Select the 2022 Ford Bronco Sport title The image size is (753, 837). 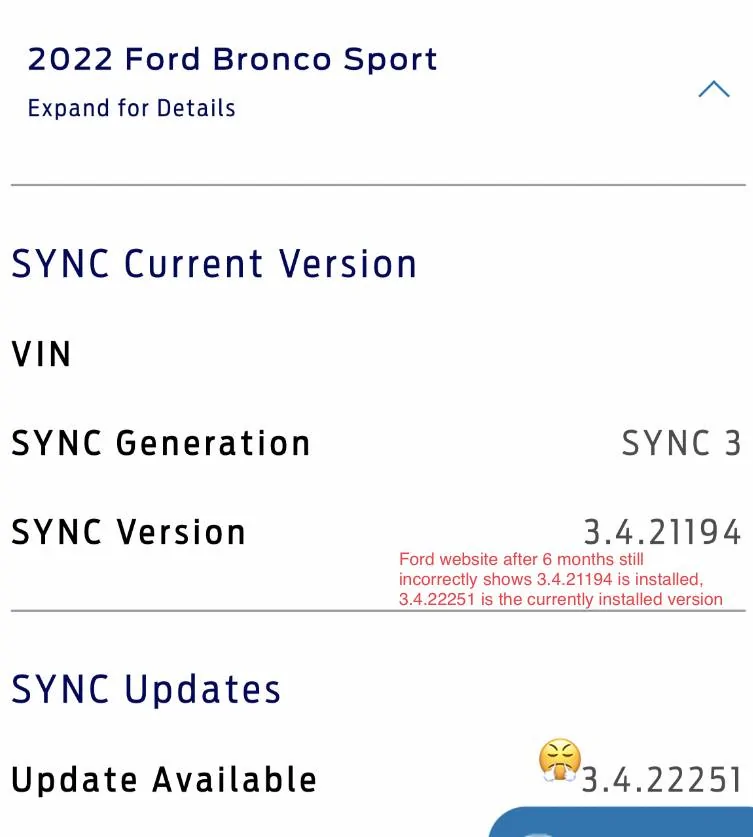232,59
